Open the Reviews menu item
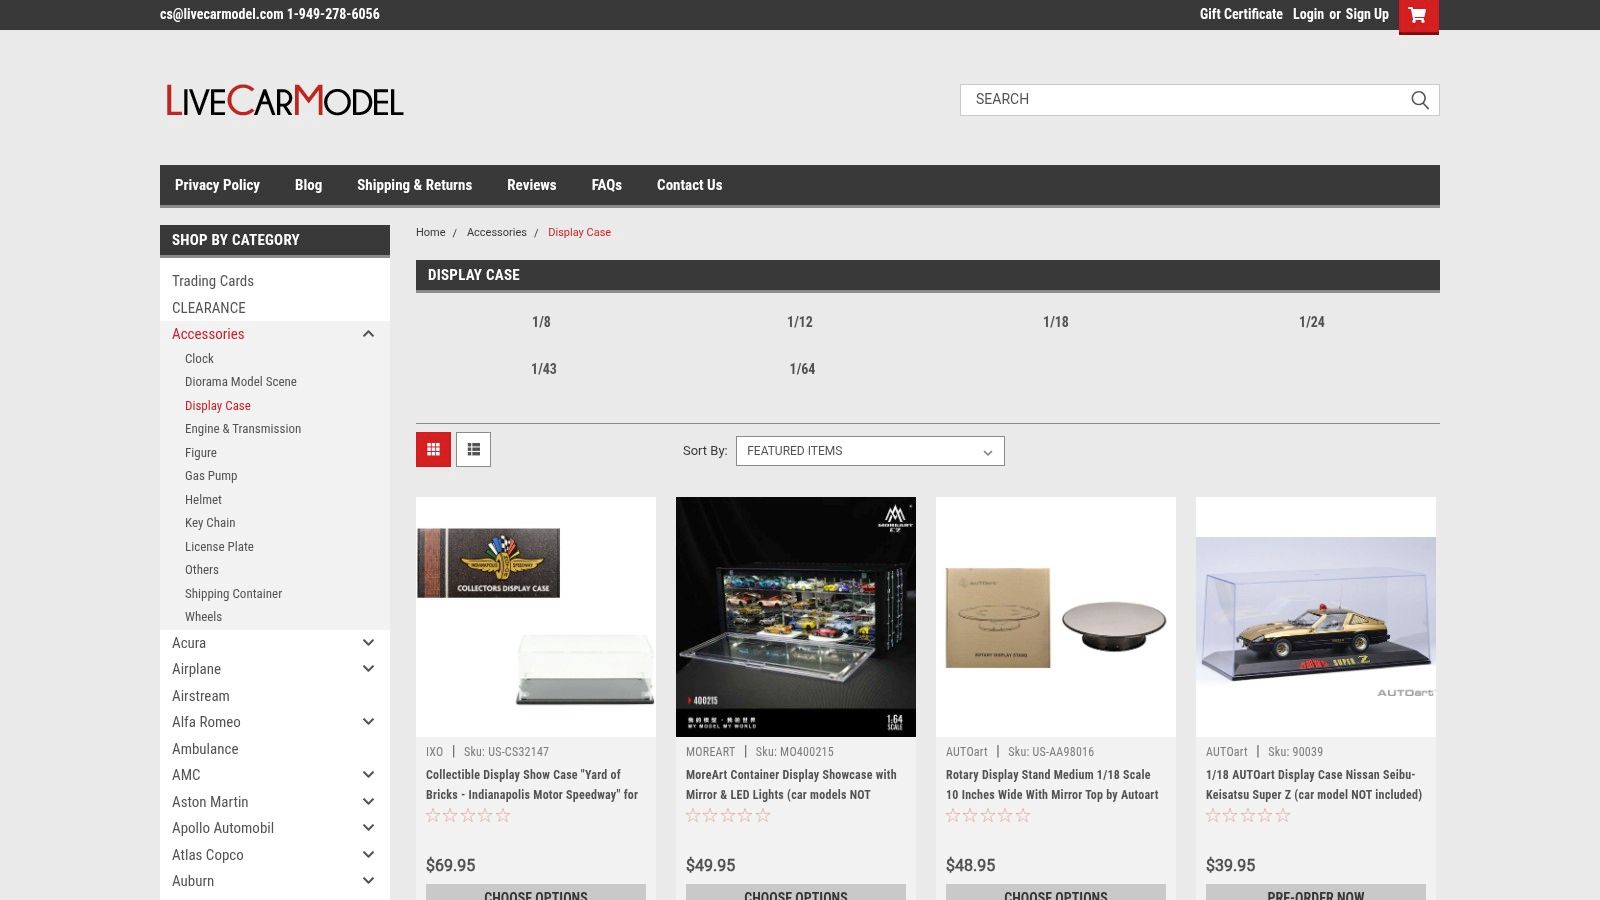Screen dimensions: 1600x900 click(531, 185)
